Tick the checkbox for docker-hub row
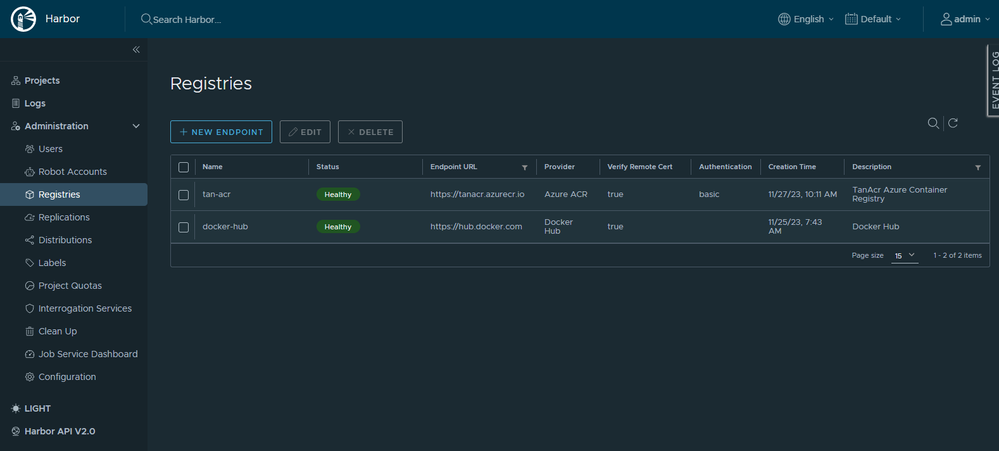Screen dimensions: 999x451 tap(183, 227)
